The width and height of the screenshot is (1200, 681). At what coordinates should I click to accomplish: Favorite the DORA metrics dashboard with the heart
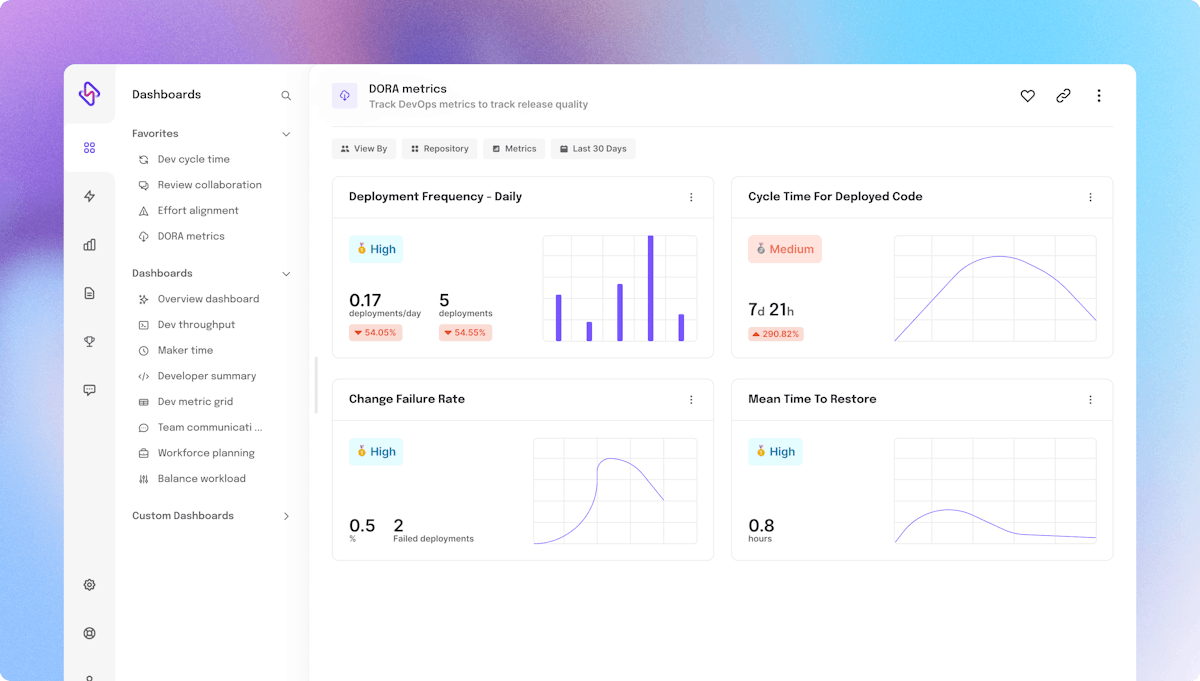tap(1027, 95)
